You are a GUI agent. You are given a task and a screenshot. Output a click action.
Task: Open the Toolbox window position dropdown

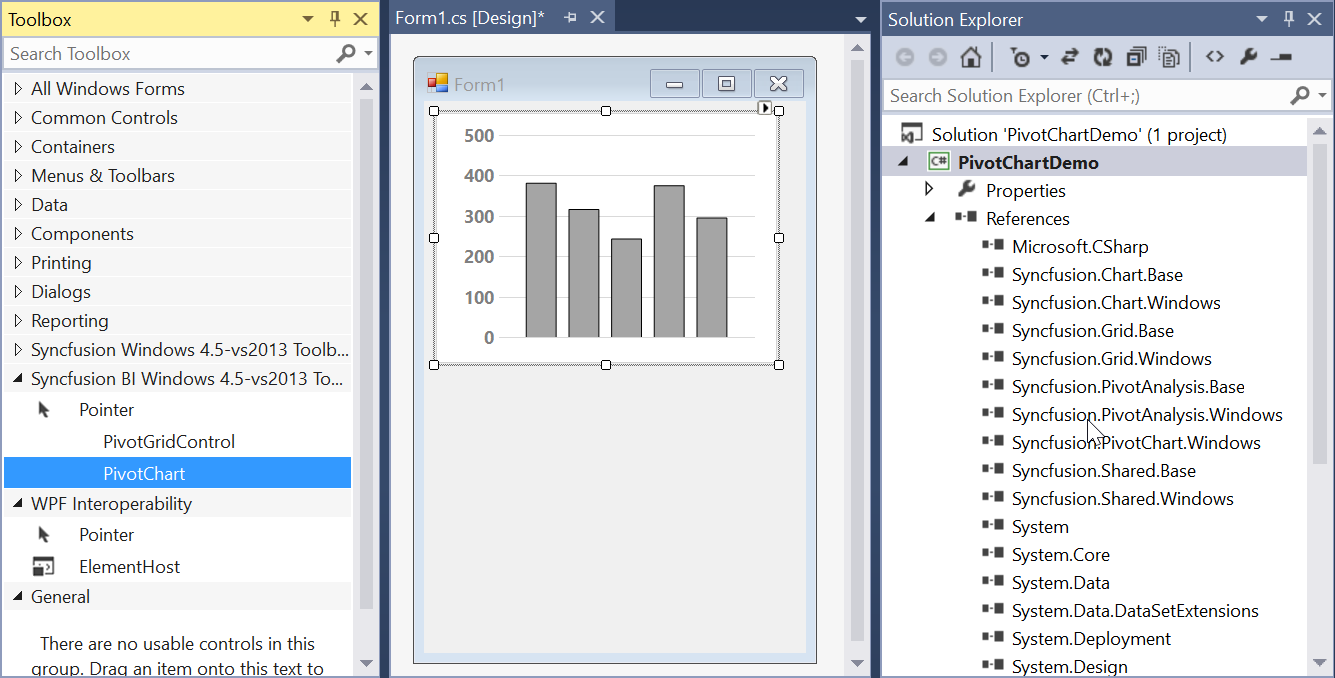309,19
